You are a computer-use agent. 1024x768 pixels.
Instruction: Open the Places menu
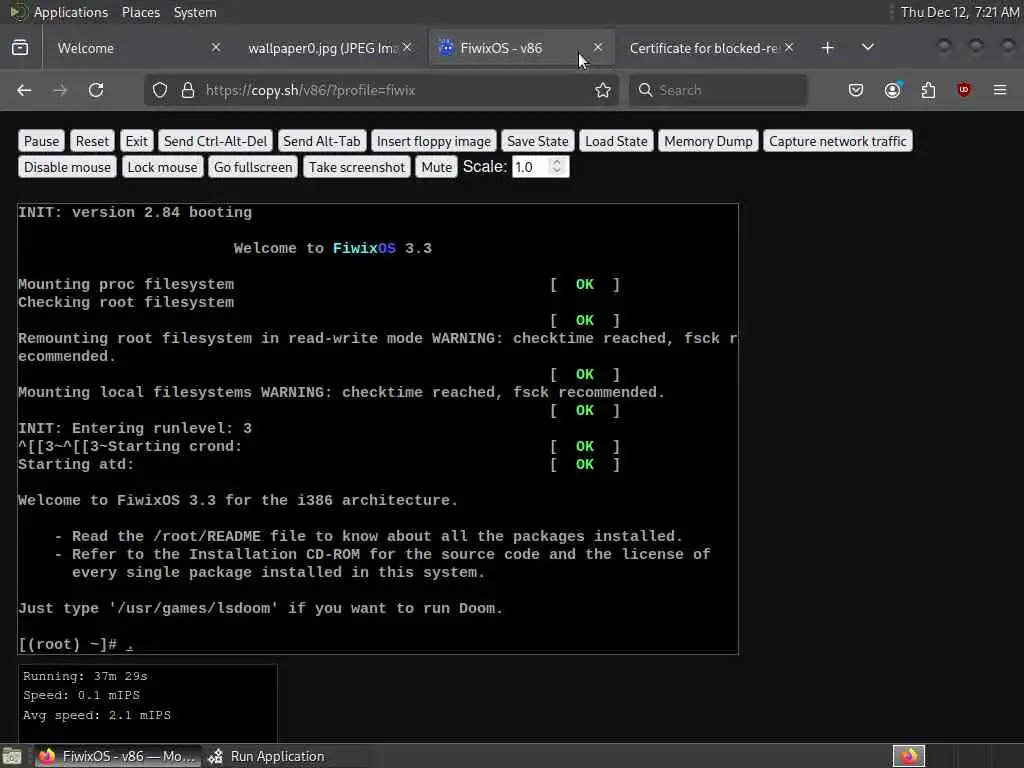[140, 12]
